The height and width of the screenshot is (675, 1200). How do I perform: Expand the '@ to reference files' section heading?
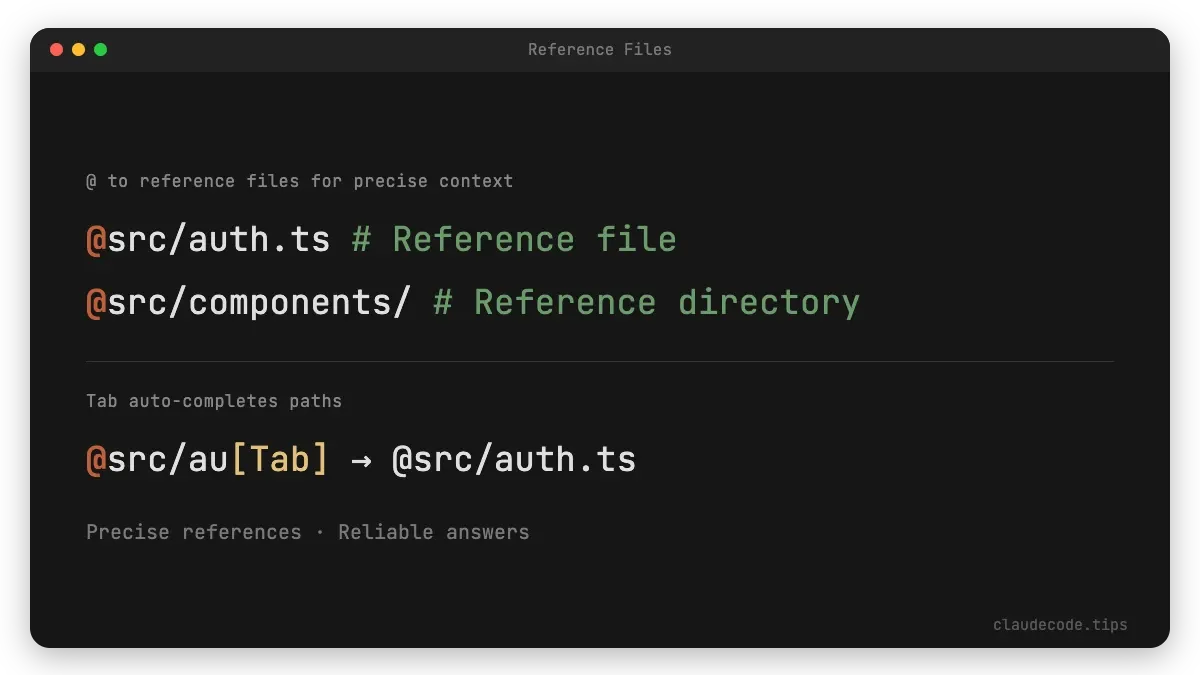point(300,181)
